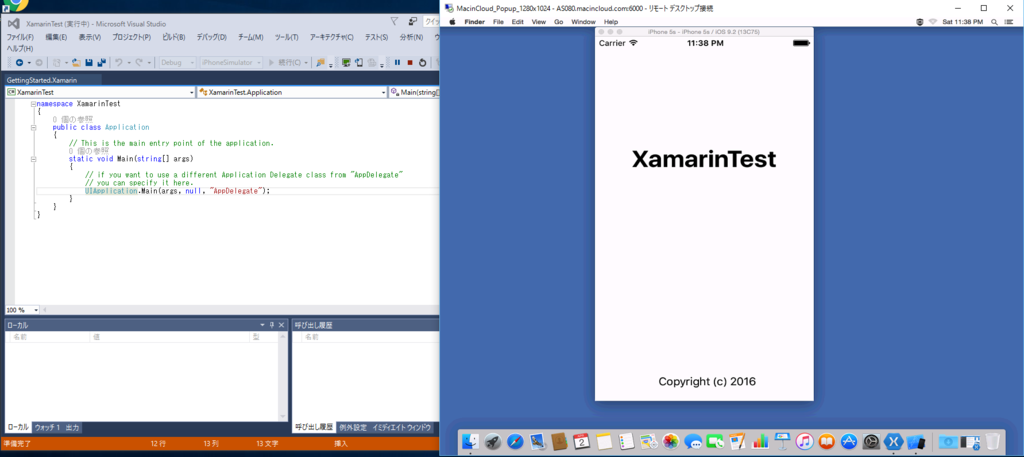This screenshot has width=1024, height=457.
Task: Click the Wi-Fi icon in the Mac menu bar
Action: [932, 22]
